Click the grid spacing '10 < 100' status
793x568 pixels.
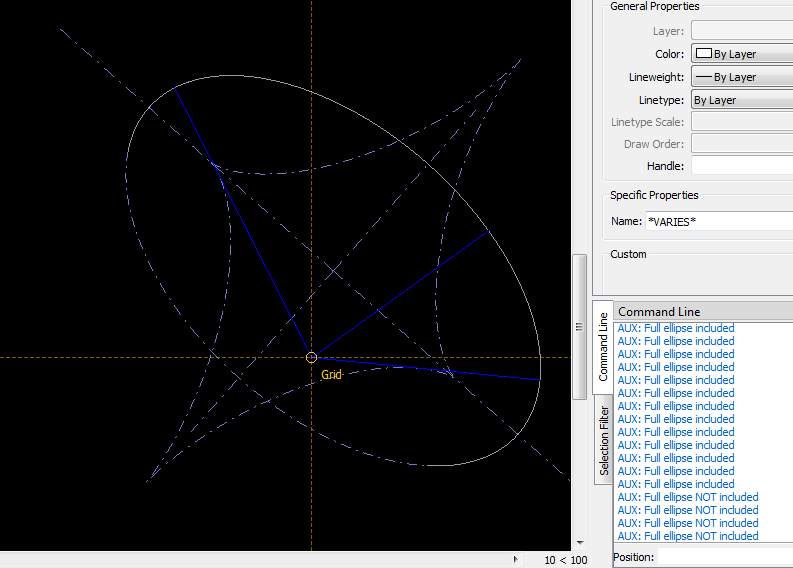tap(565, 560)
